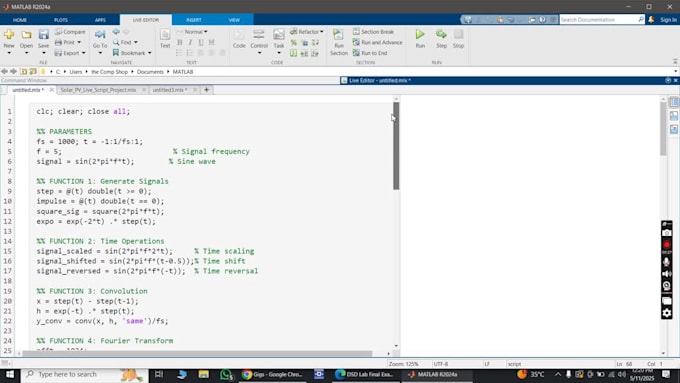Toggle the recorder microphone
This screenshot has height=383, width=680.
tap(667, 262)
